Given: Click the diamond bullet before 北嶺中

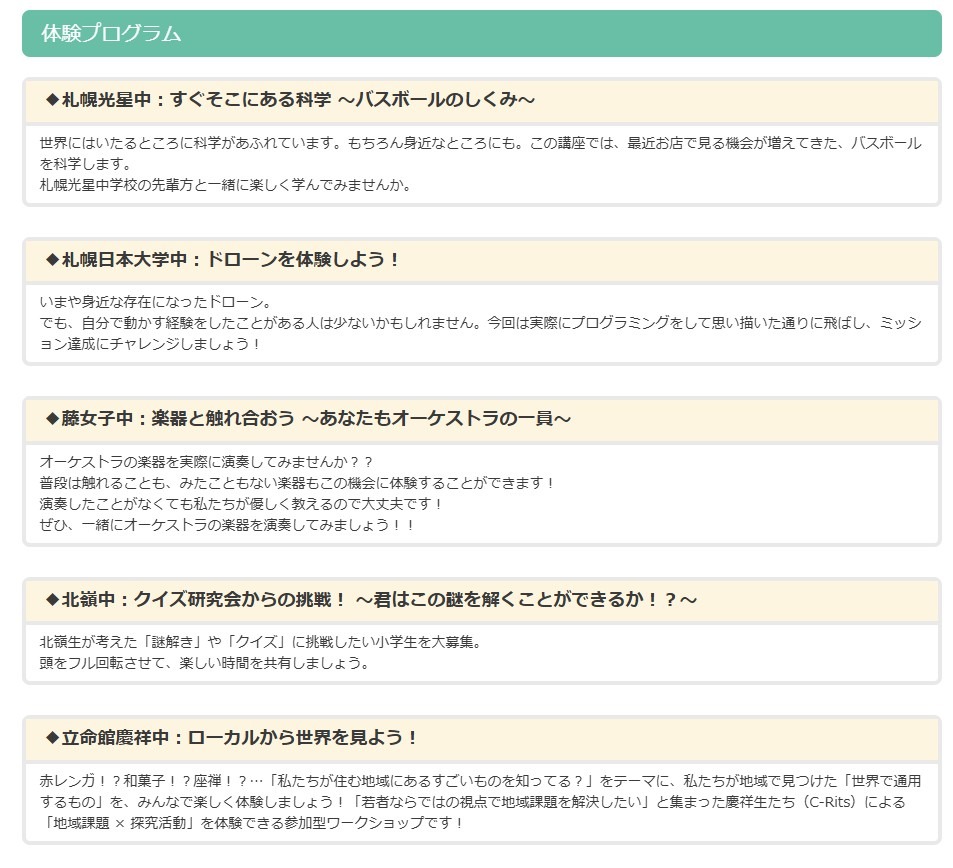Looking at the screenshot, I should click(x=52, y=600).
